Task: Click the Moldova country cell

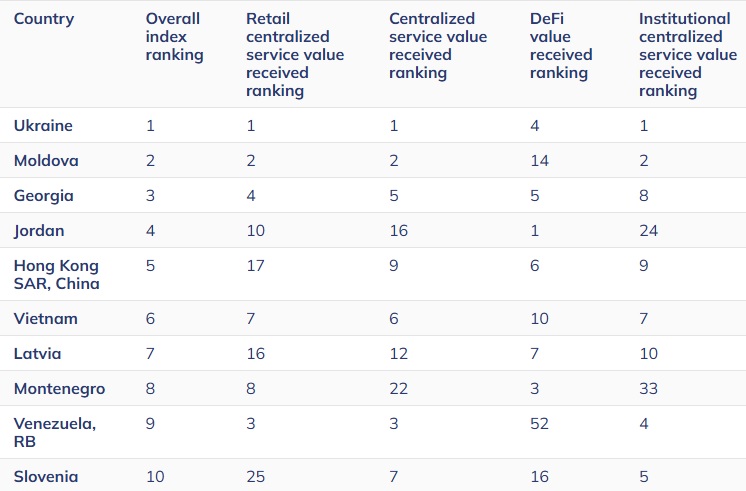Action: pos(46,161)
